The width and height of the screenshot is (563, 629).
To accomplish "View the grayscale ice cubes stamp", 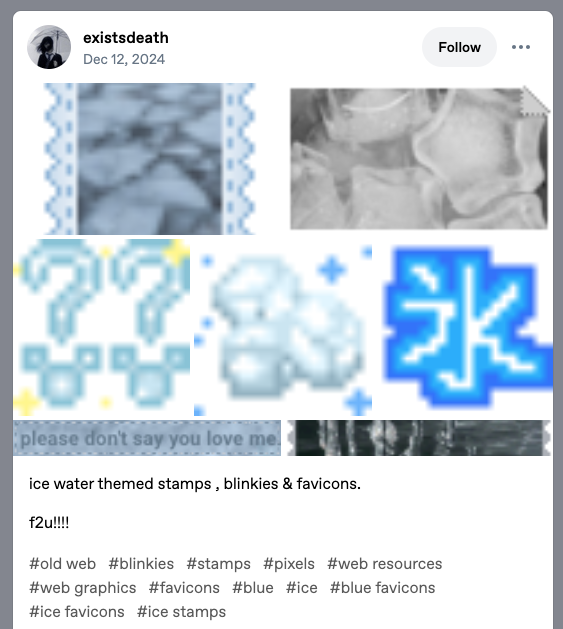I will [x=419, y=157].
